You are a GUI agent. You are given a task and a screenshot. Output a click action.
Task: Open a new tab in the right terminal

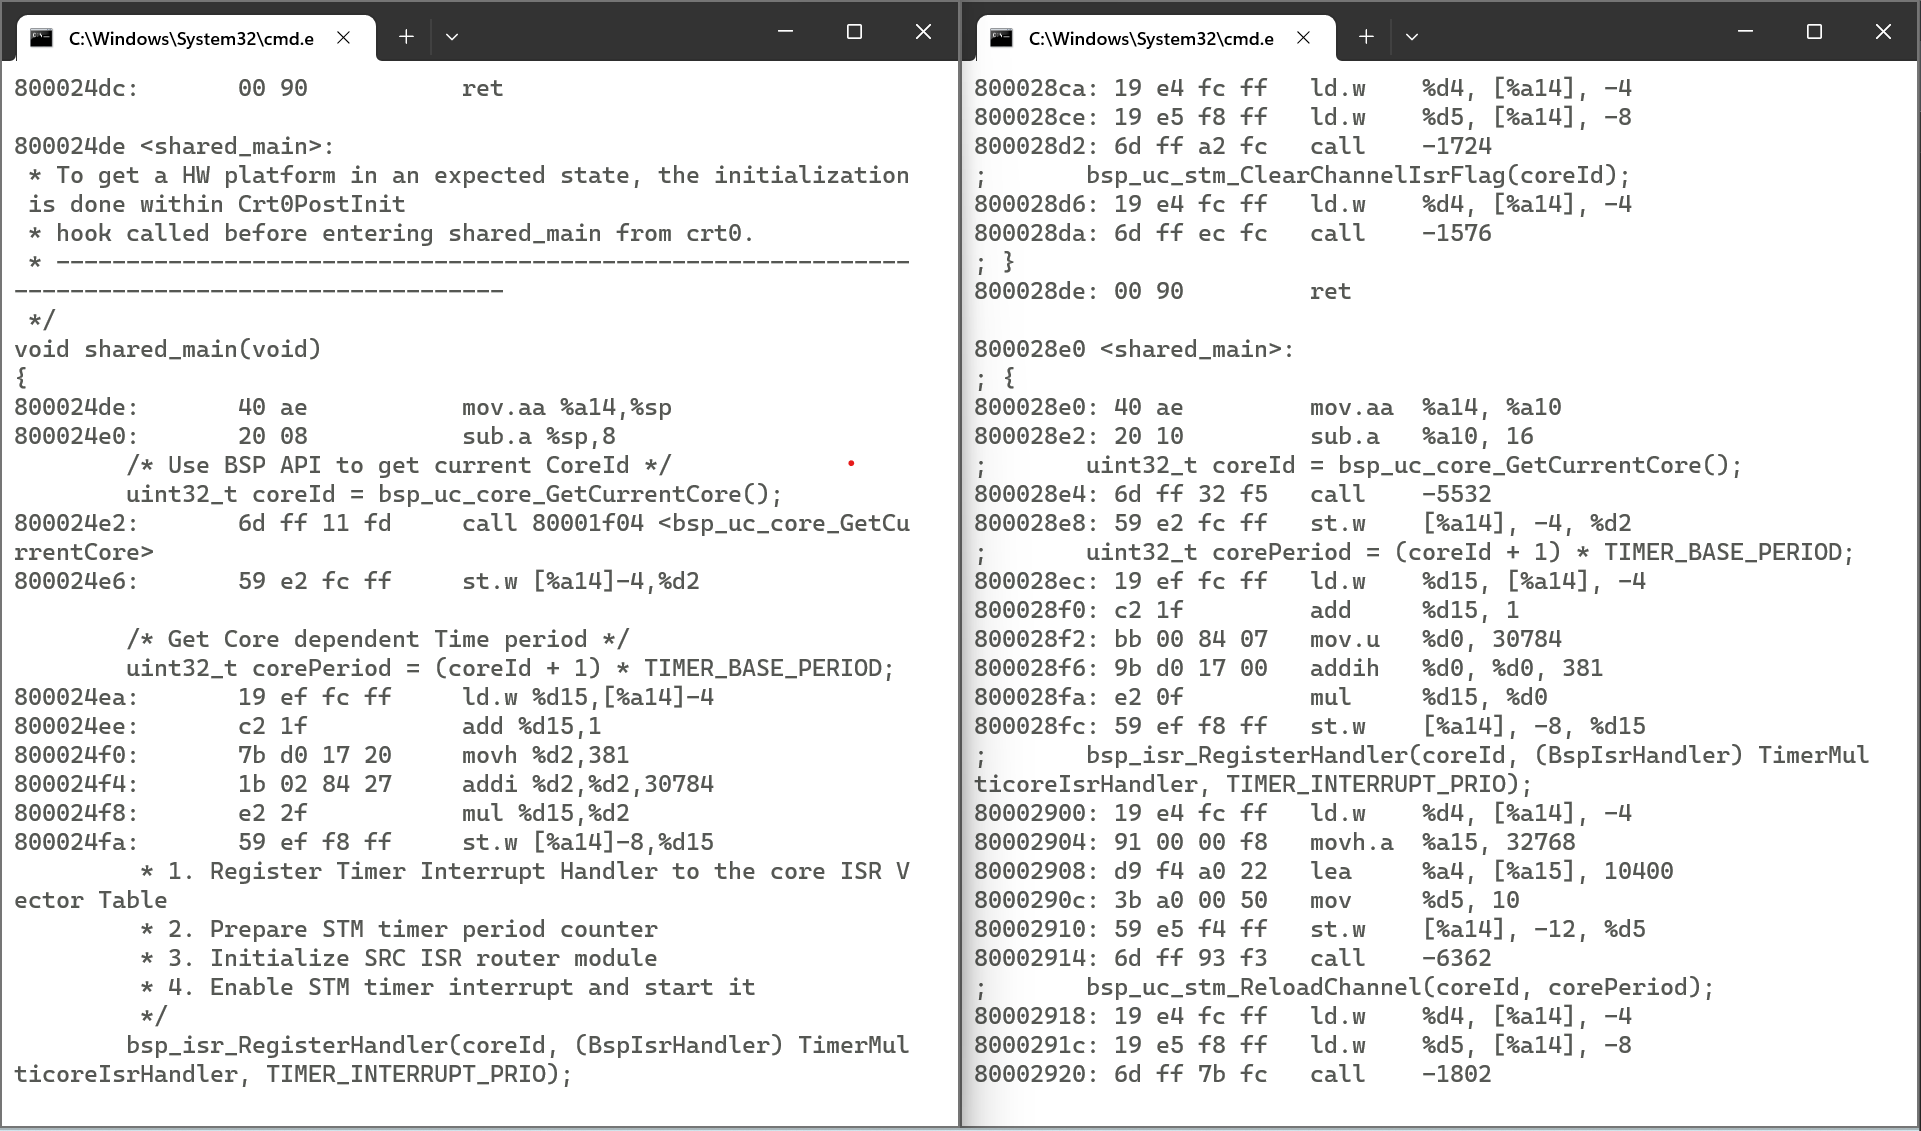(1365, 36)
